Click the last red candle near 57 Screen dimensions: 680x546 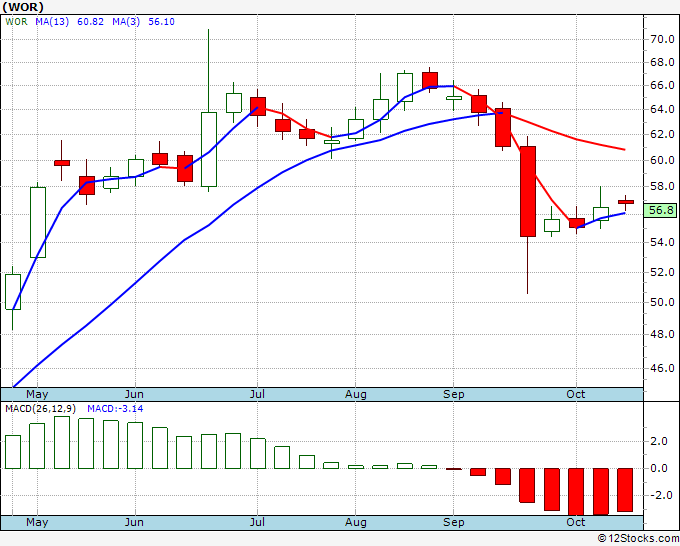[x=626, y=202]
